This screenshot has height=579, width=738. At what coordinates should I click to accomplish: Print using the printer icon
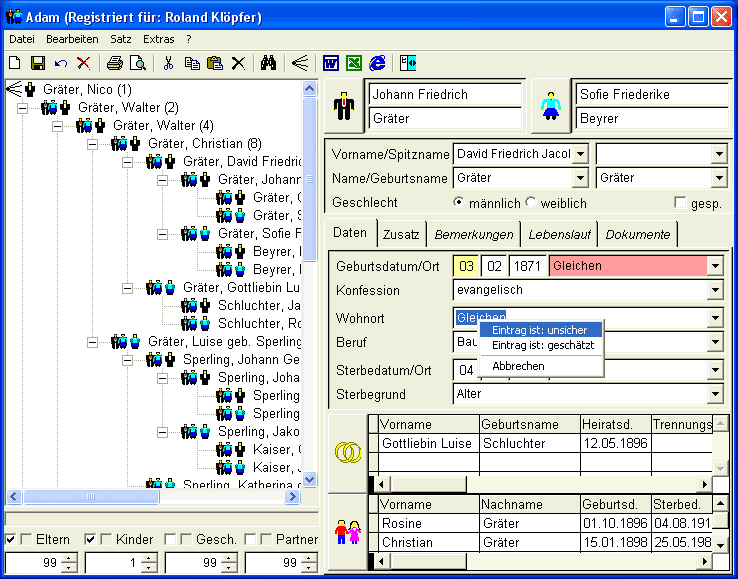114,63
